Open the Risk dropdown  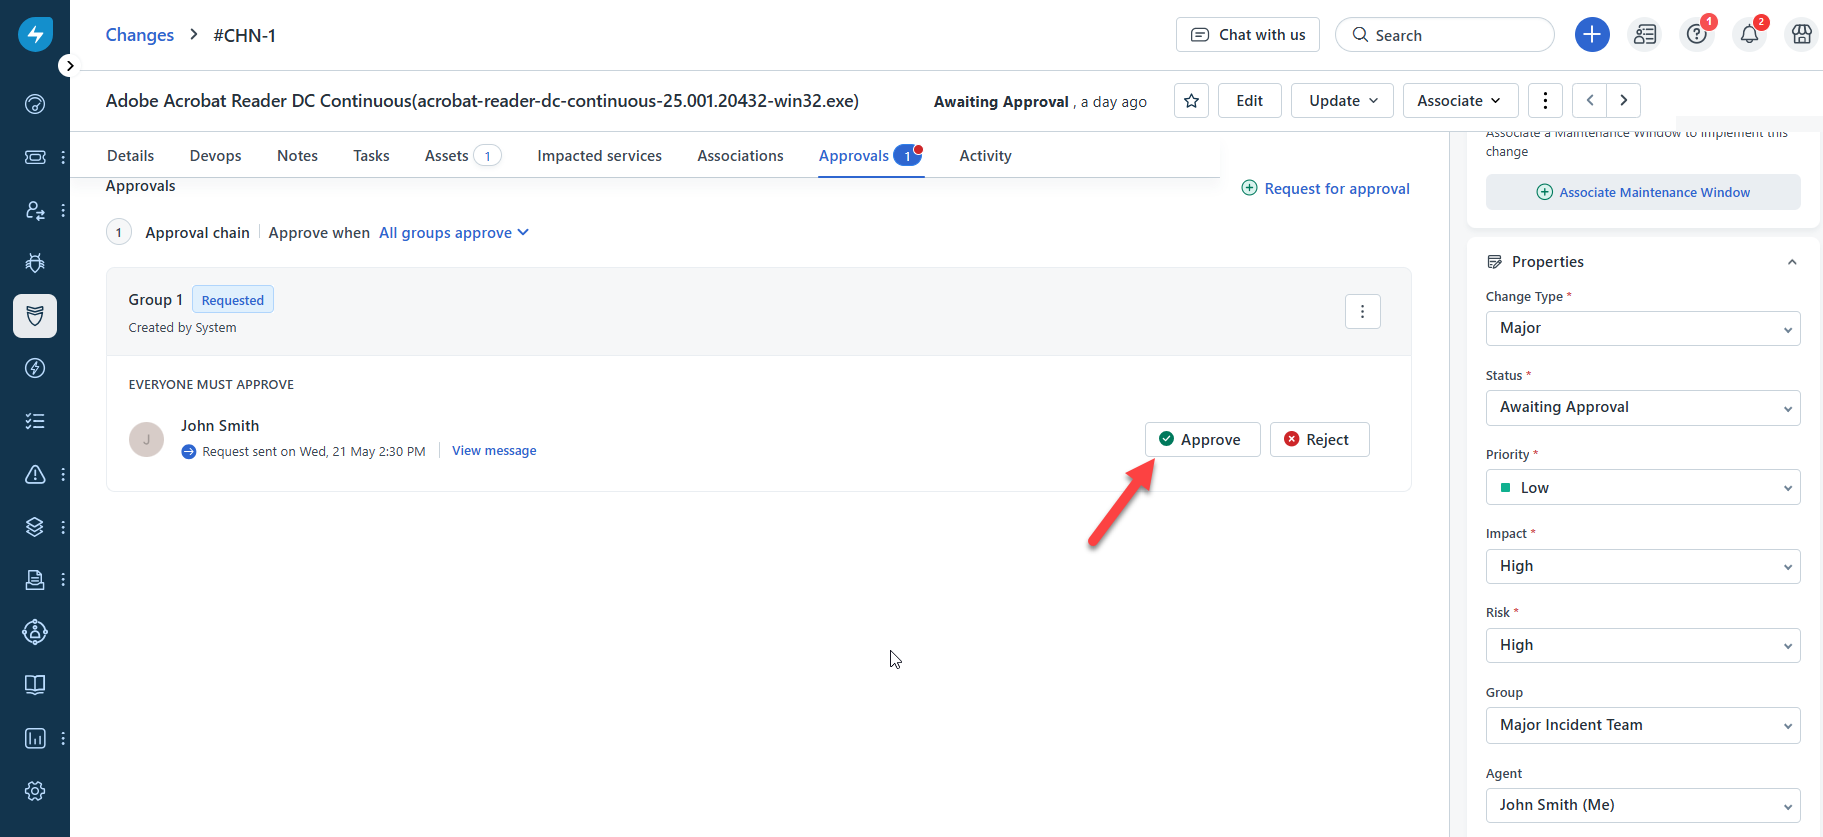1643,646
